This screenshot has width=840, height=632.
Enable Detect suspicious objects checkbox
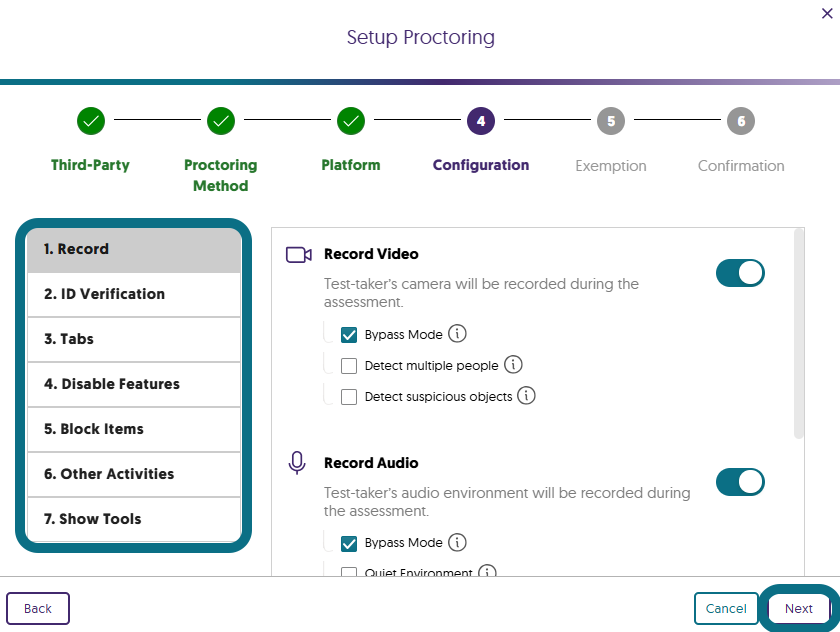pos(349,397)
